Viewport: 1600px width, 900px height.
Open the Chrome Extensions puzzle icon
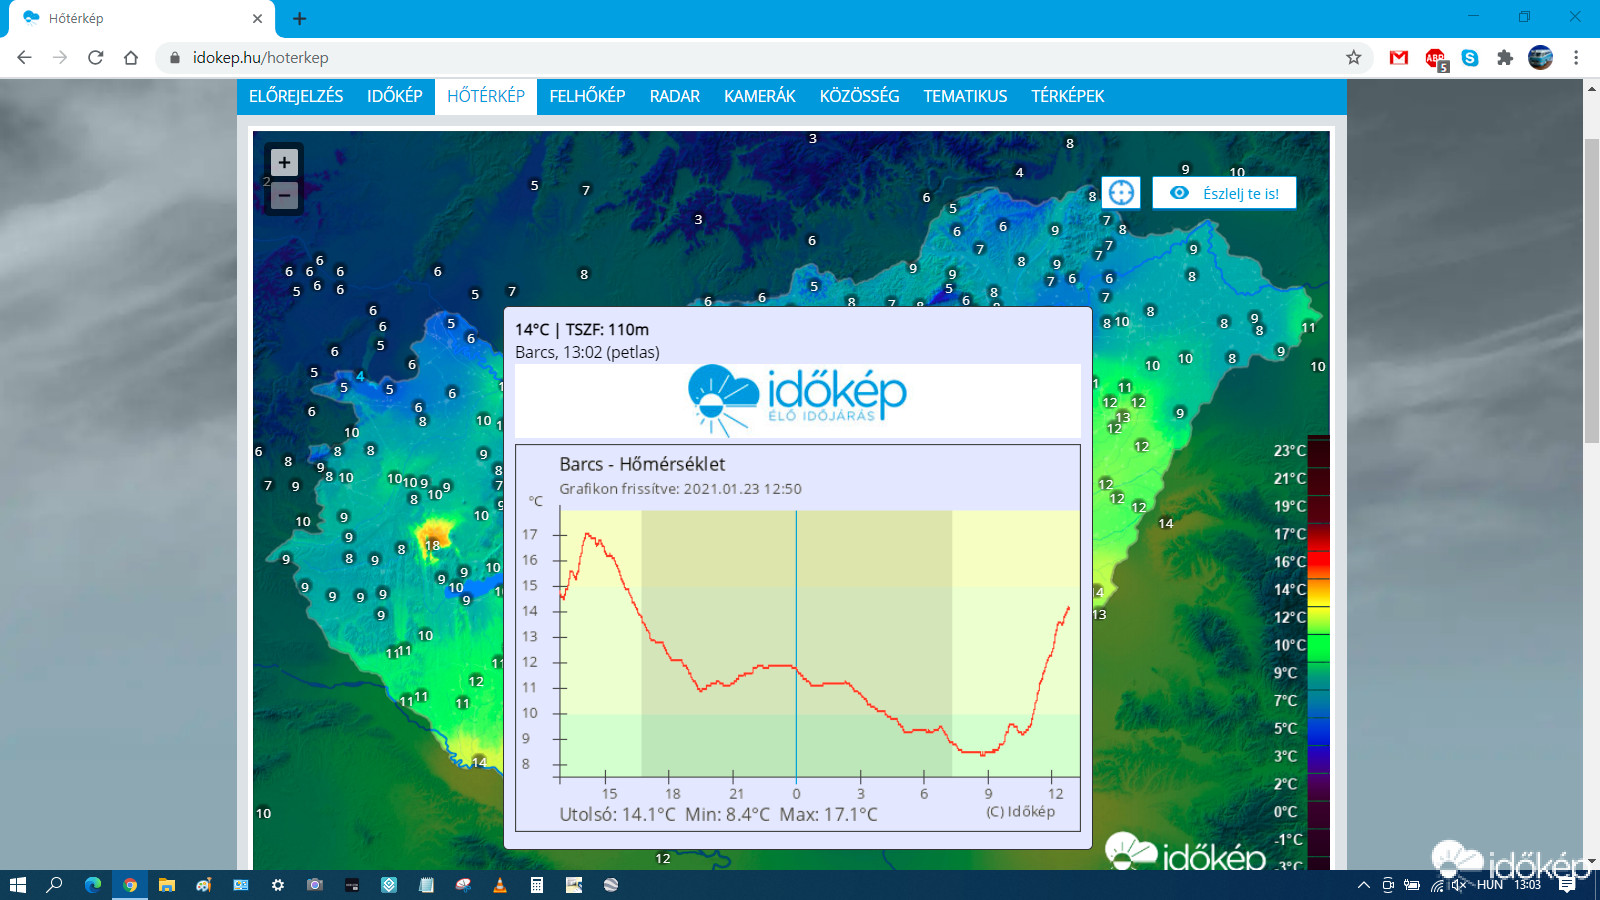[1504, 58]
